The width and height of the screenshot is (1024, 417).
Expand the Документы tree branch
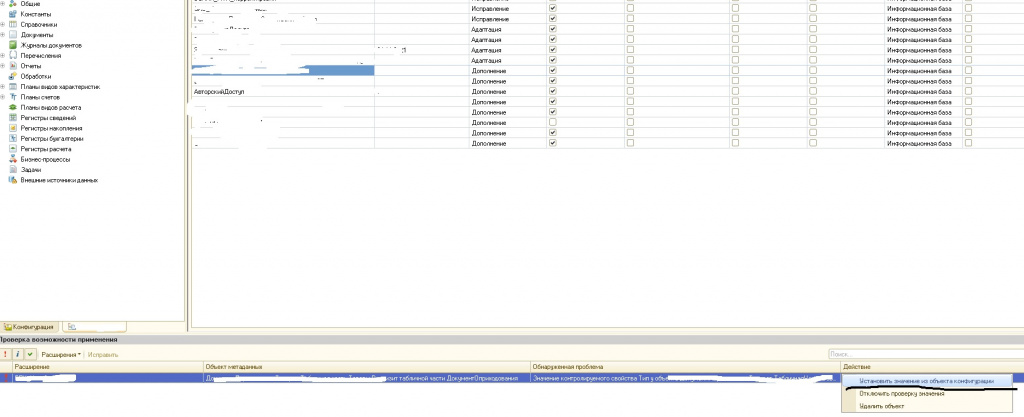pyautogui.click(x=3, y=35)
